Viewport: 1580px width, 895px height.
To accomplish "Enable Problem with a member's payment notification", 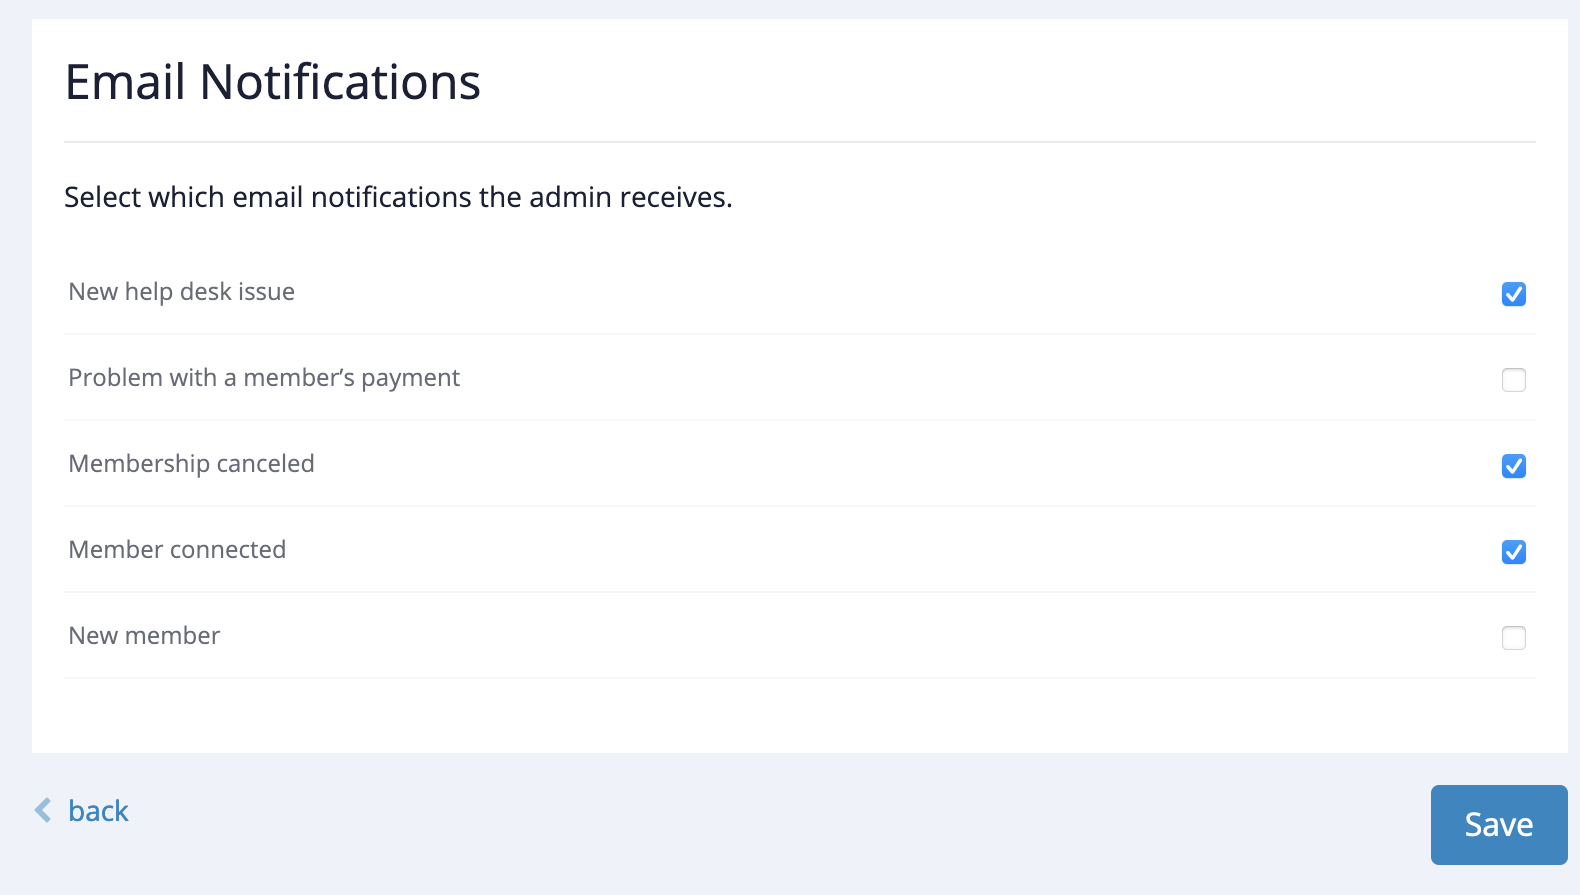I will point(1513,380).
